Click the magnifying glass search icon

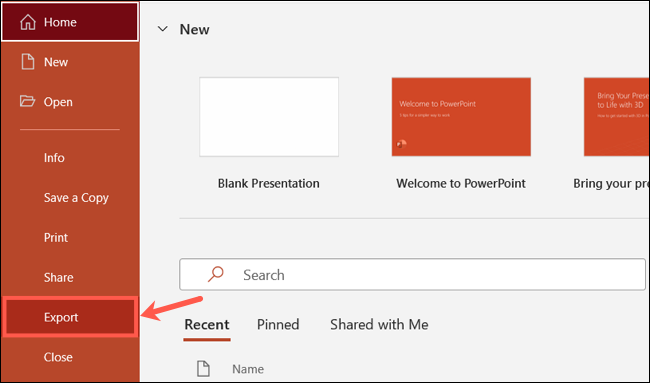pyautogui.click(x=216, y=274)
